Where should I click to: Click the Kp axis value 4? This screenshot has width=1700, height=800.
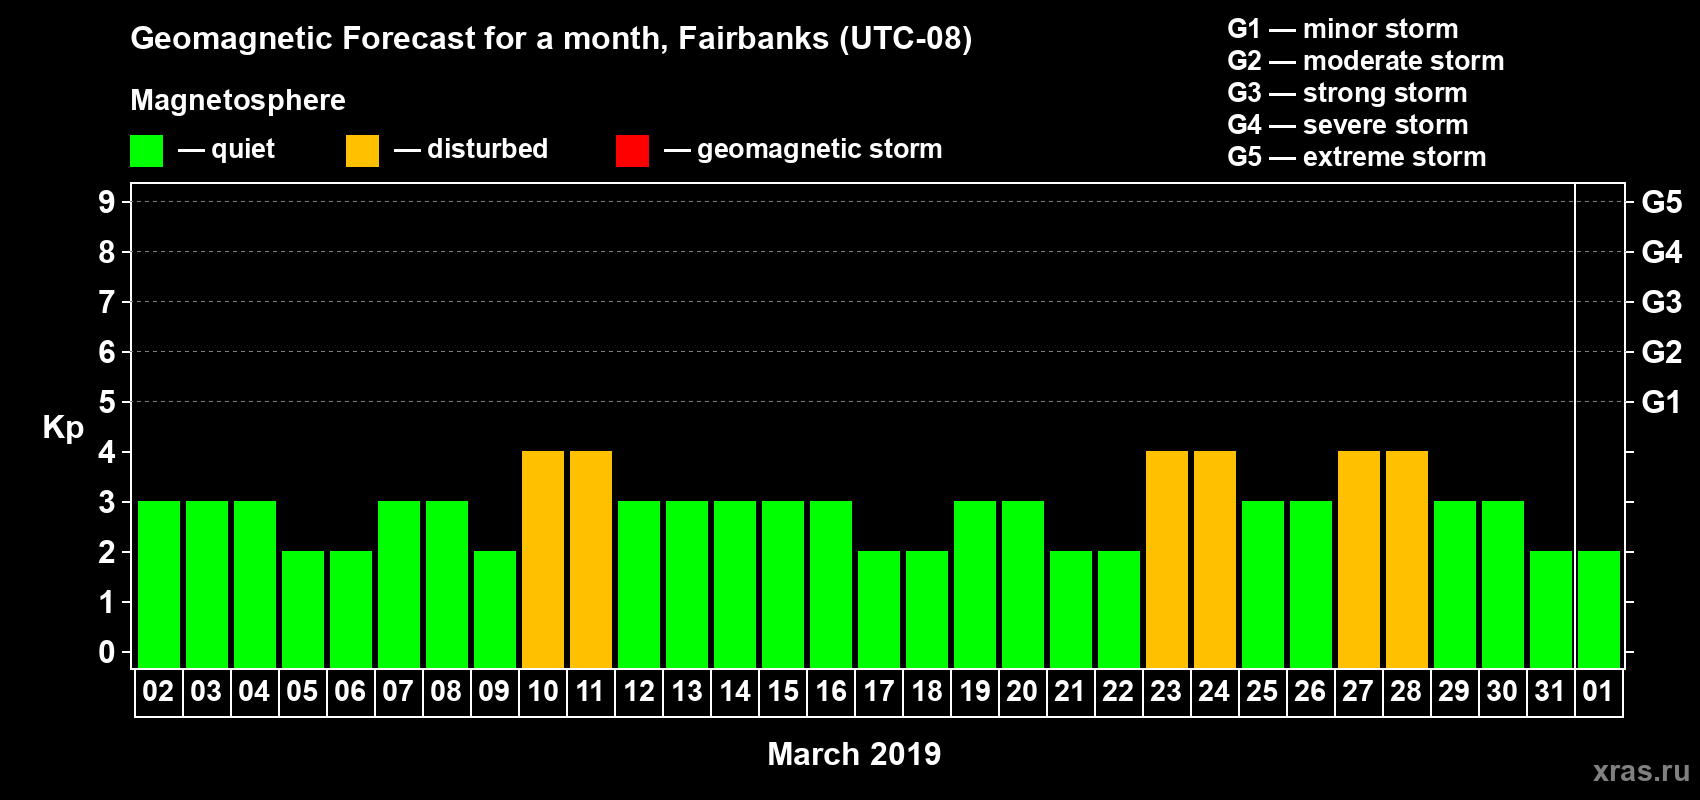107,452
